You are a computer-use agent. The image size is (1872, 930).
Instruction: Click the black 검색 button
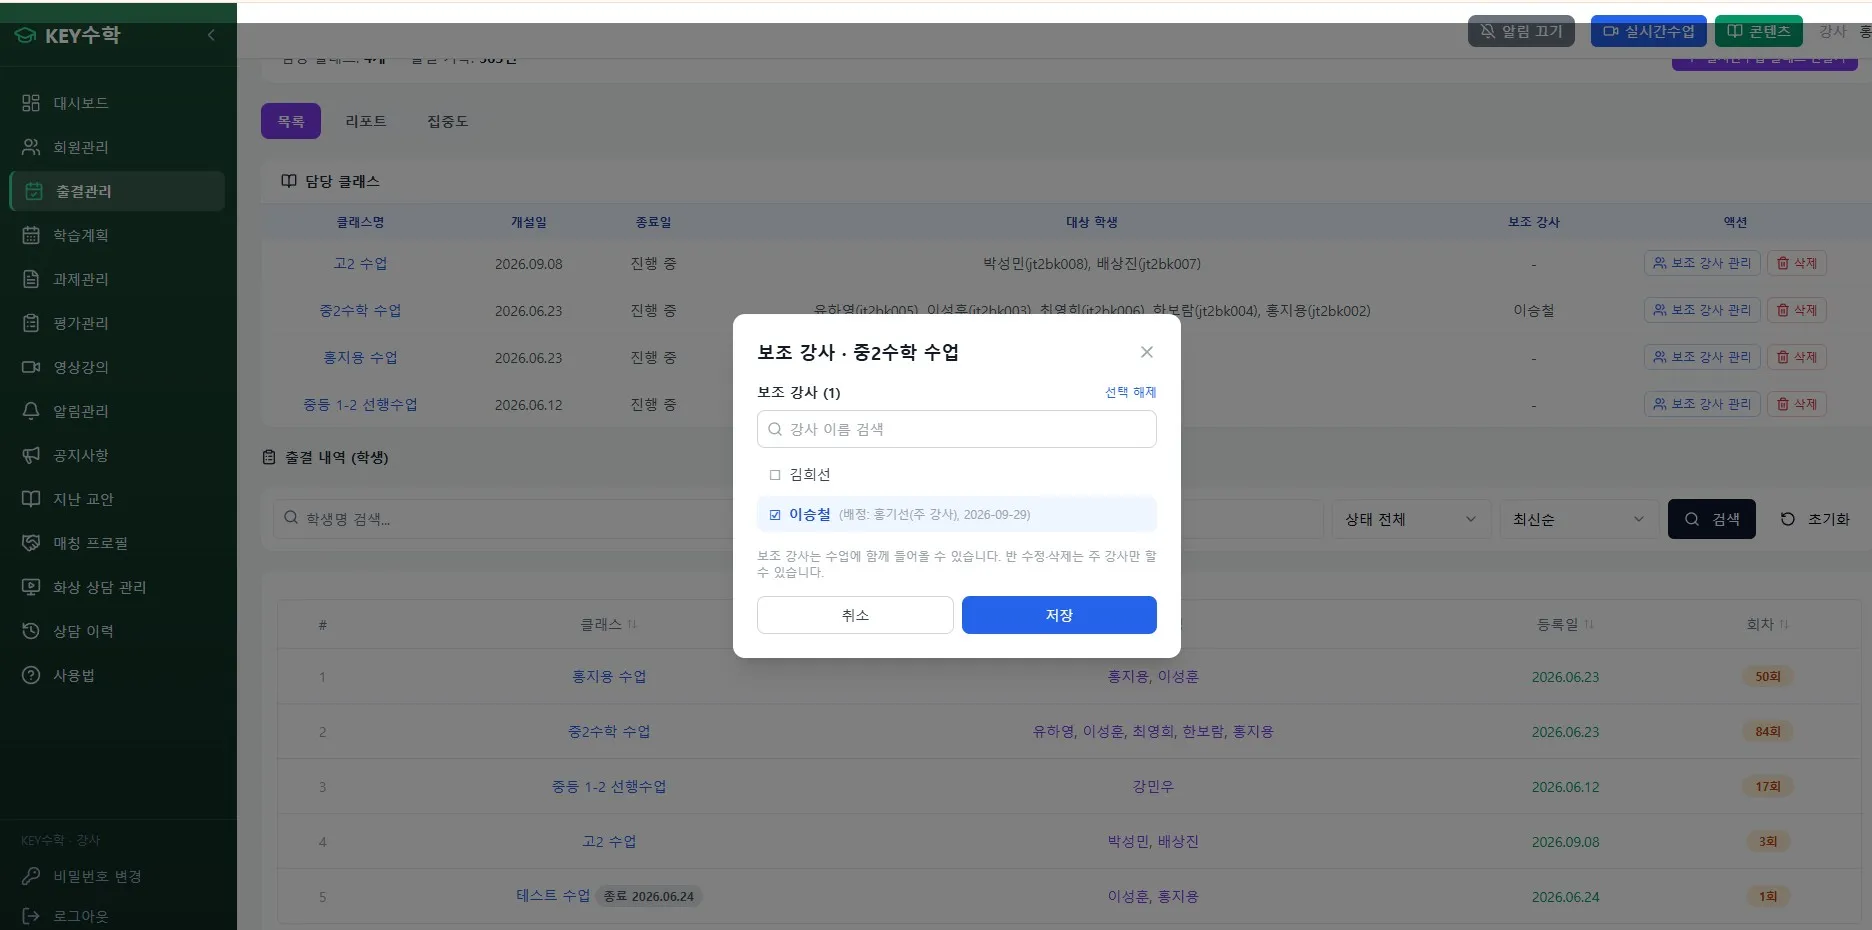pos(1712,519)
